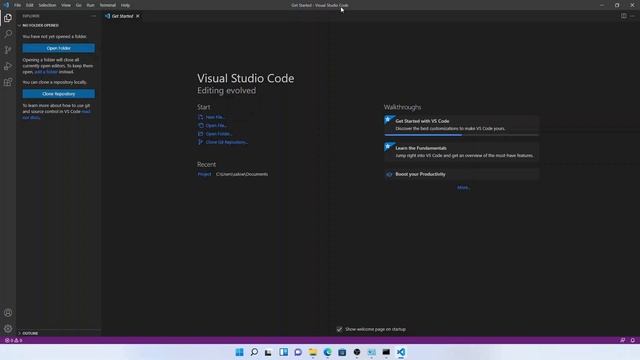
Task: Open the Edit menu
Action: (x=30, y=5)
